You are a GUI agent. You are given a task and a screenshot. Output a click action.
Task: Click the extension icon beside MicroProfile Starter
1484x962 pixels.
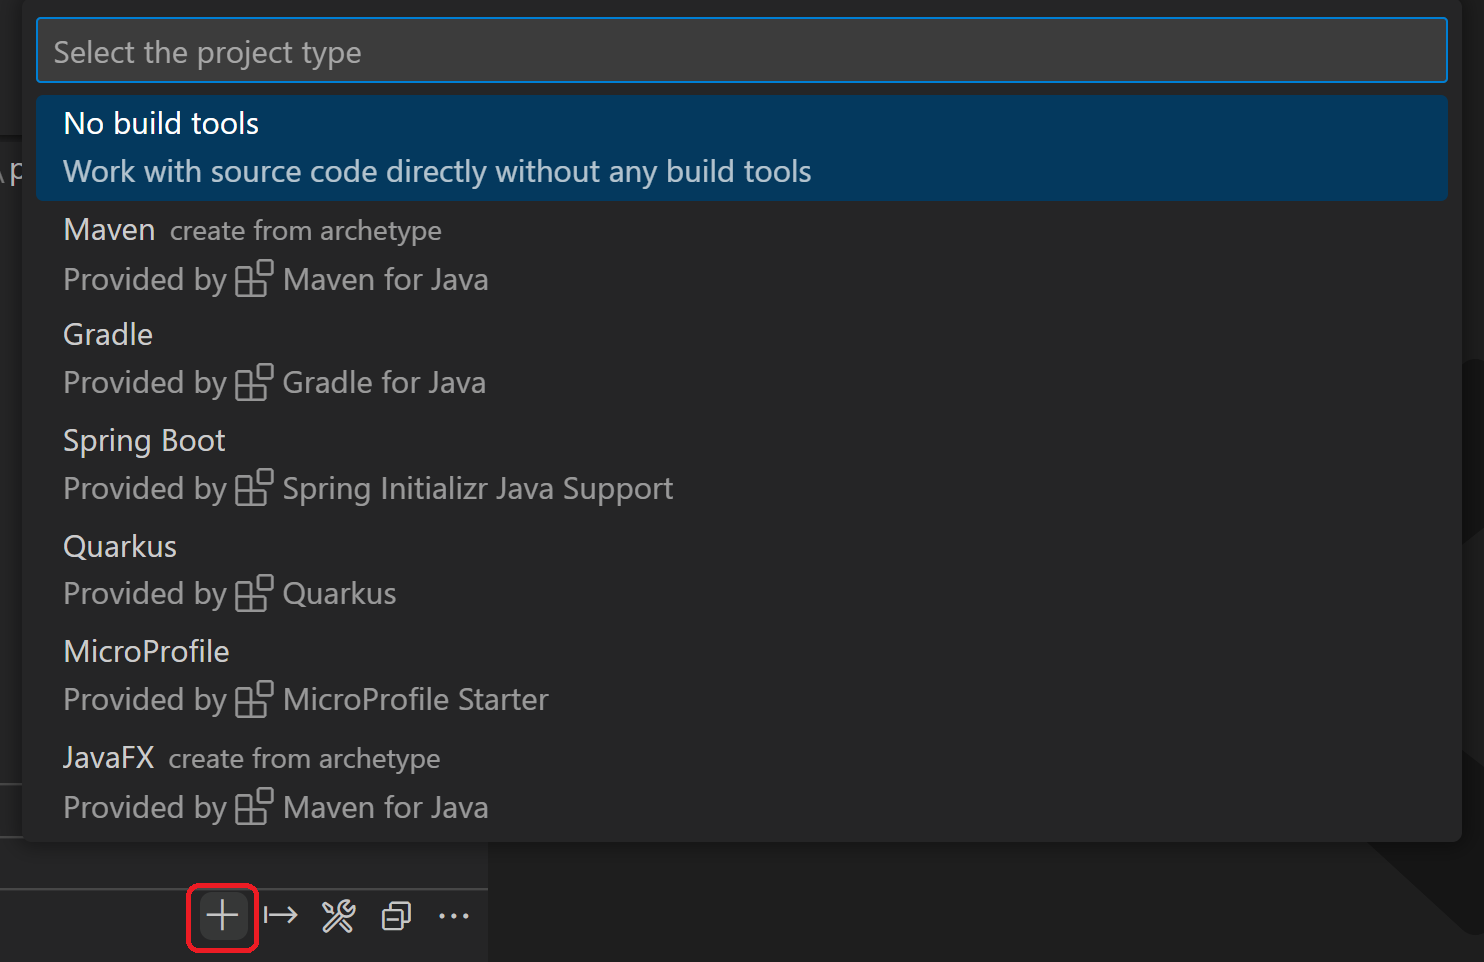(x=254, y=698)
